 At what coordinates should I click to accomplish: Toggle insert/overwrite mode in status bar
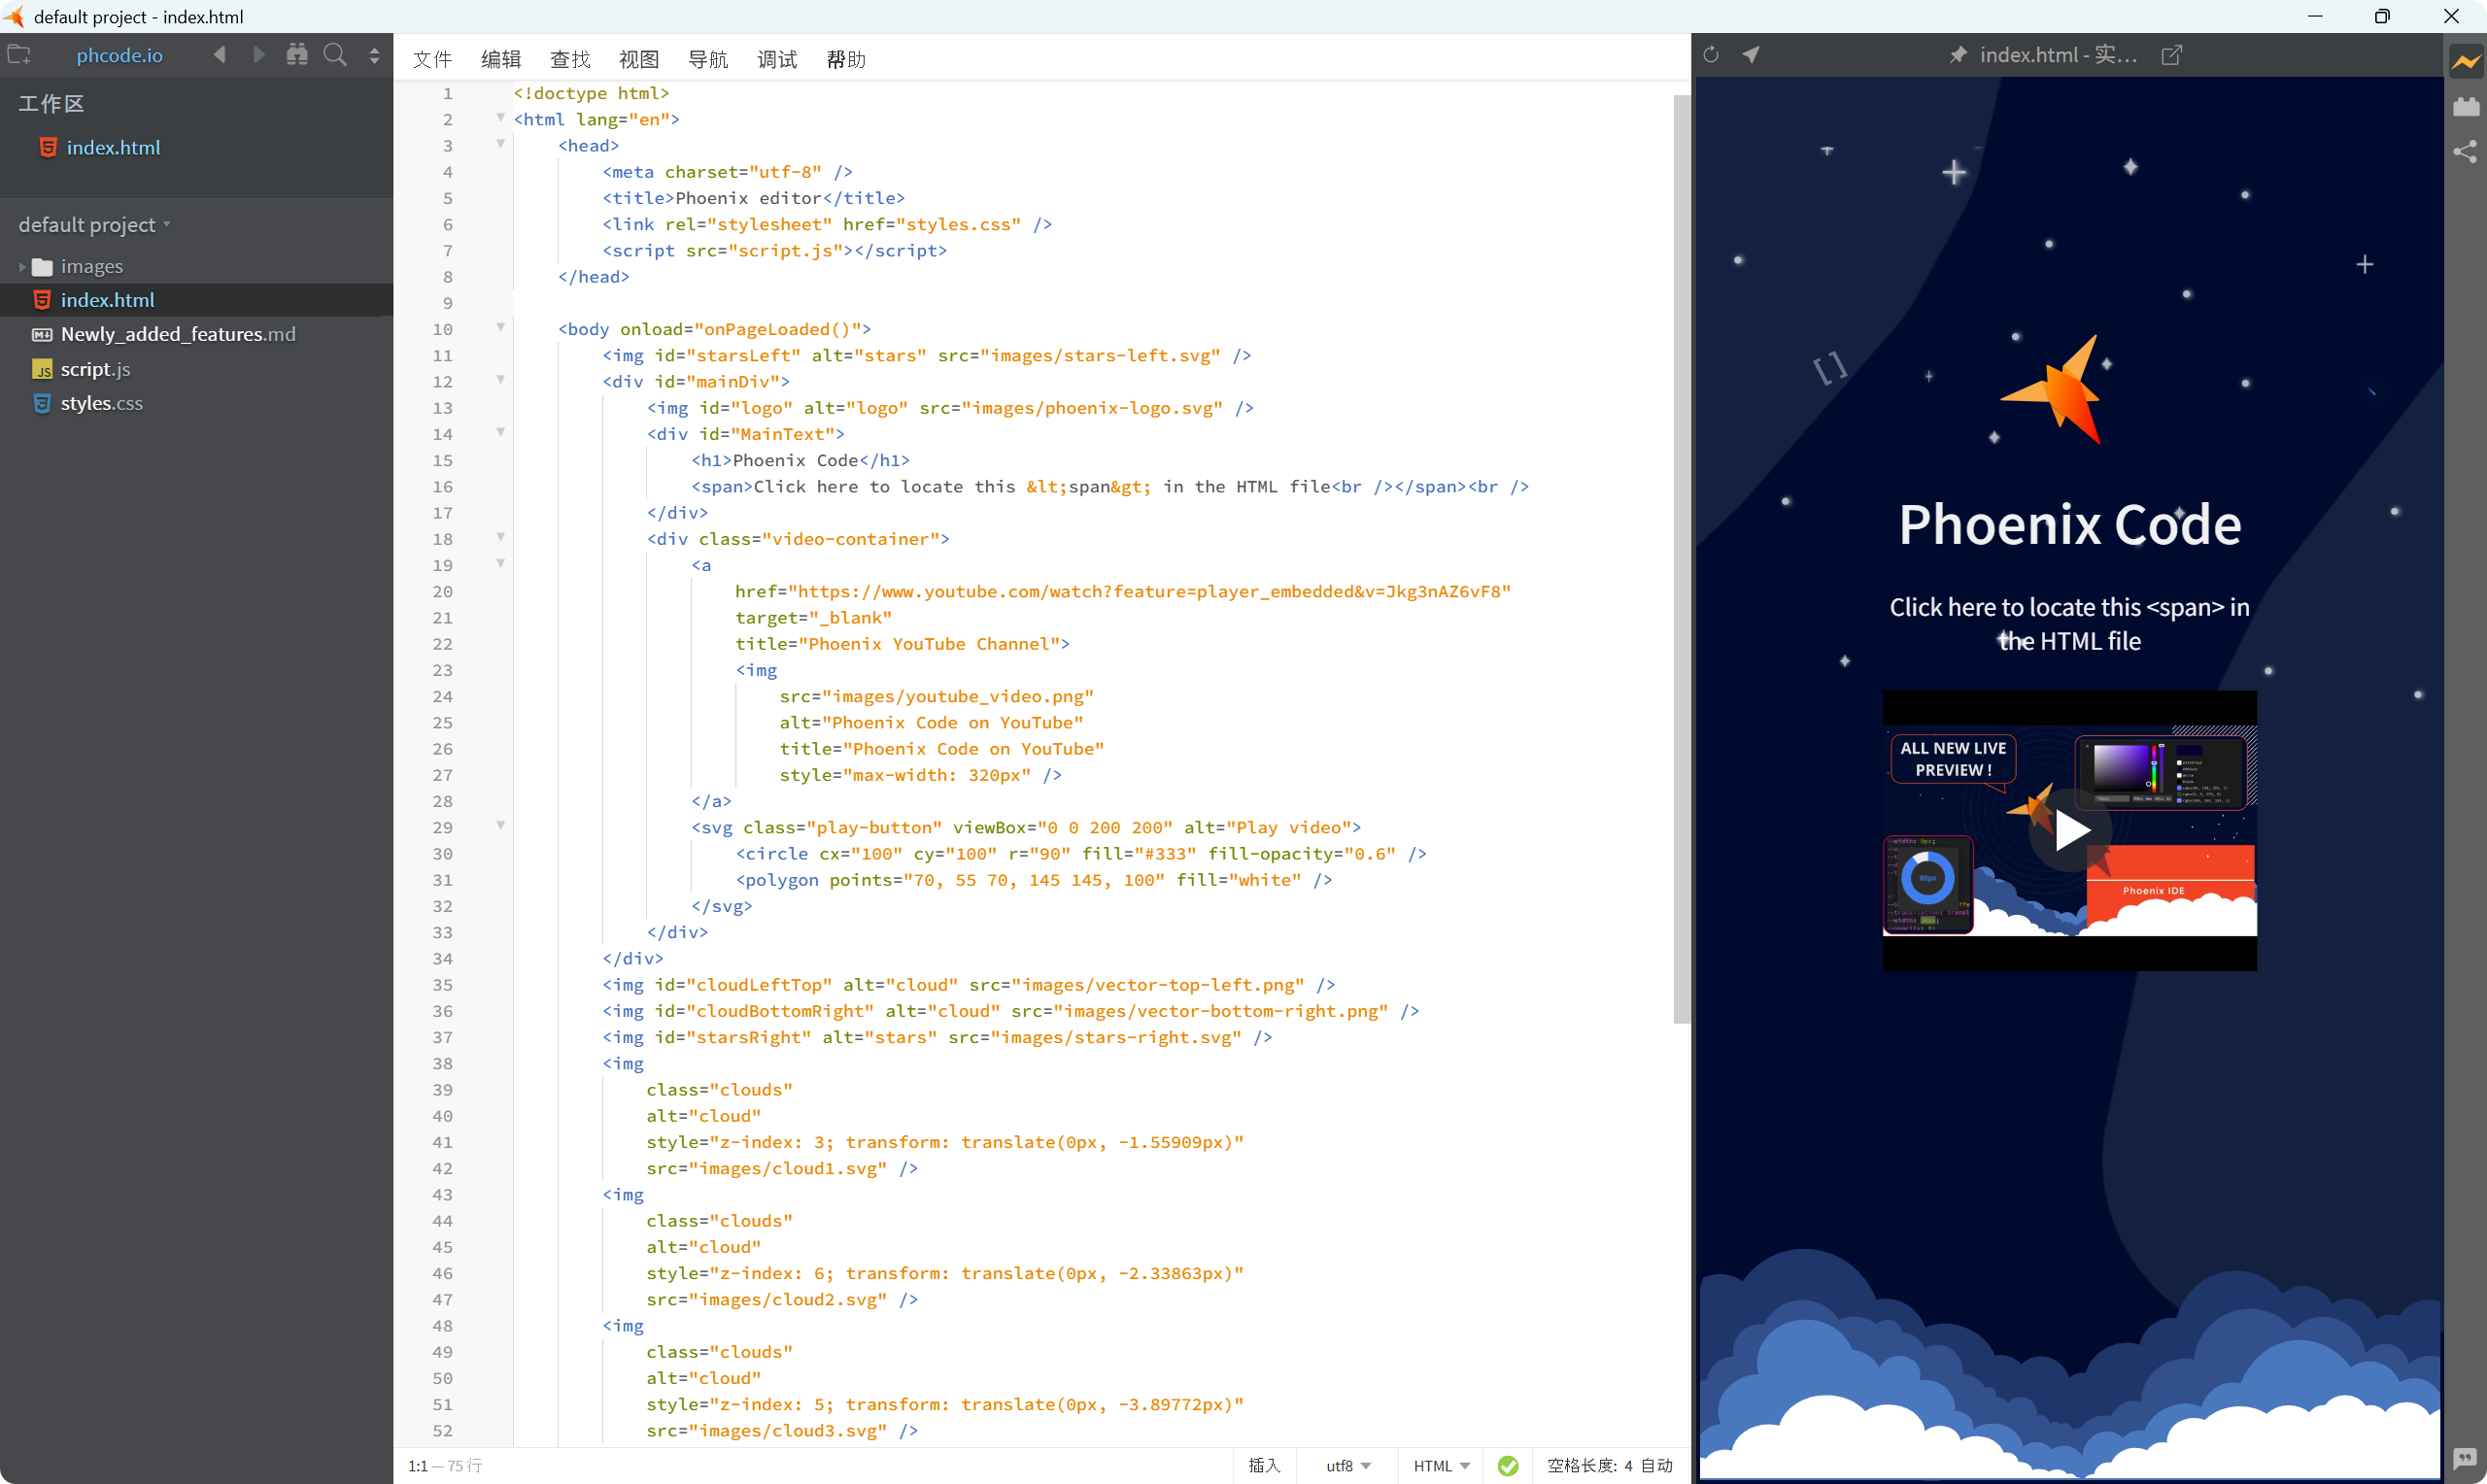[x=1263, y=1465]
